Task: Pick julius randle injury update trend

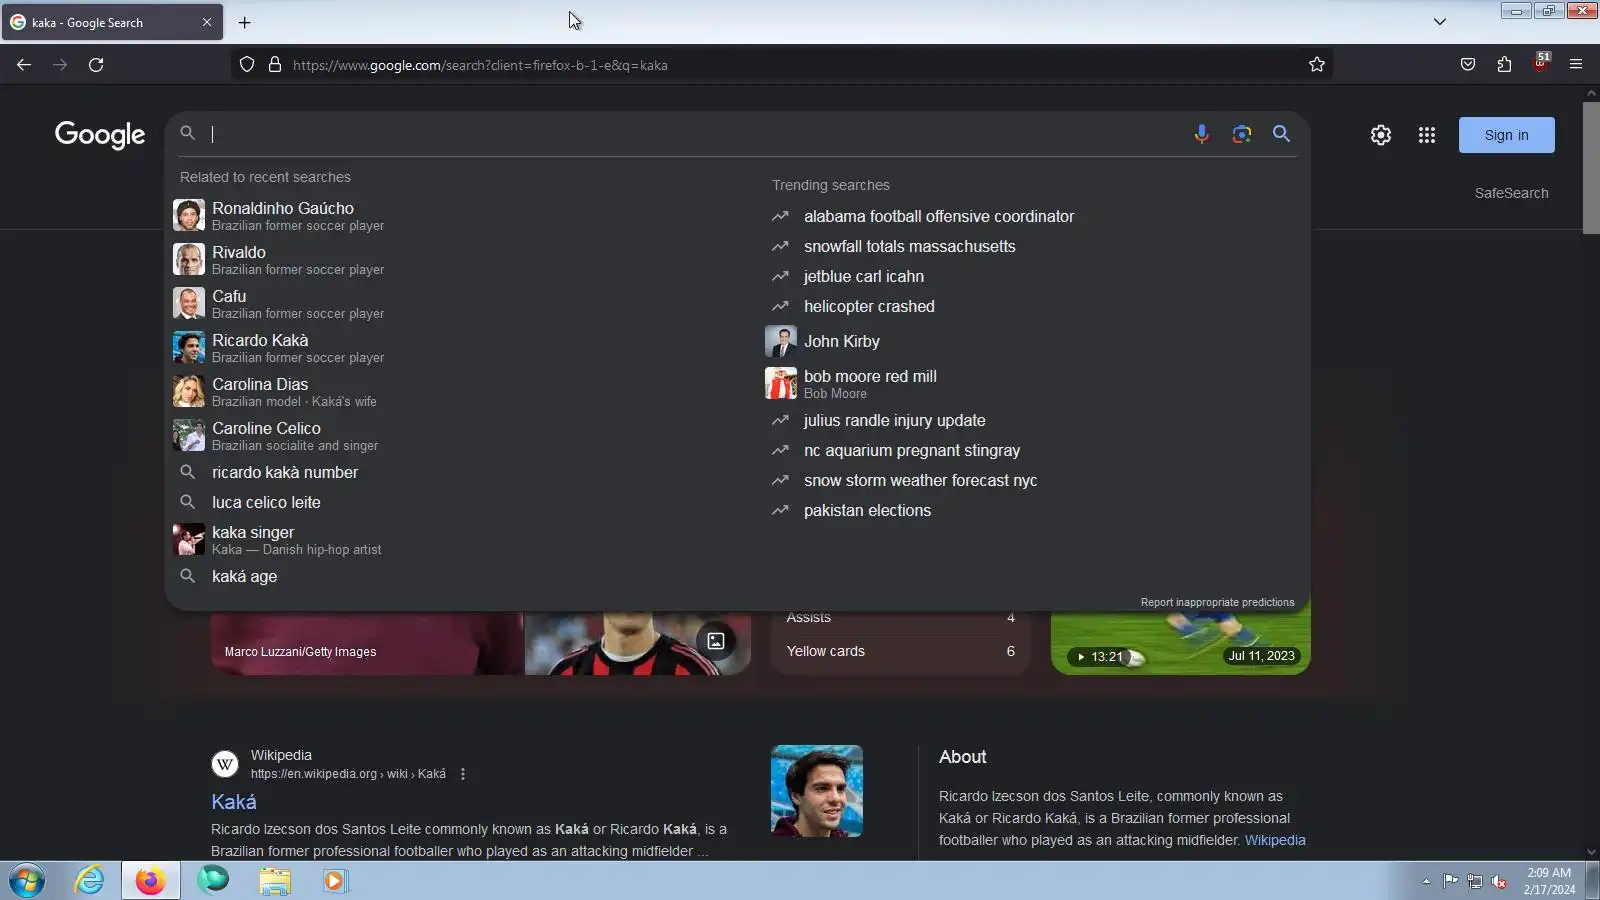Action: (x=1030, y=420)
